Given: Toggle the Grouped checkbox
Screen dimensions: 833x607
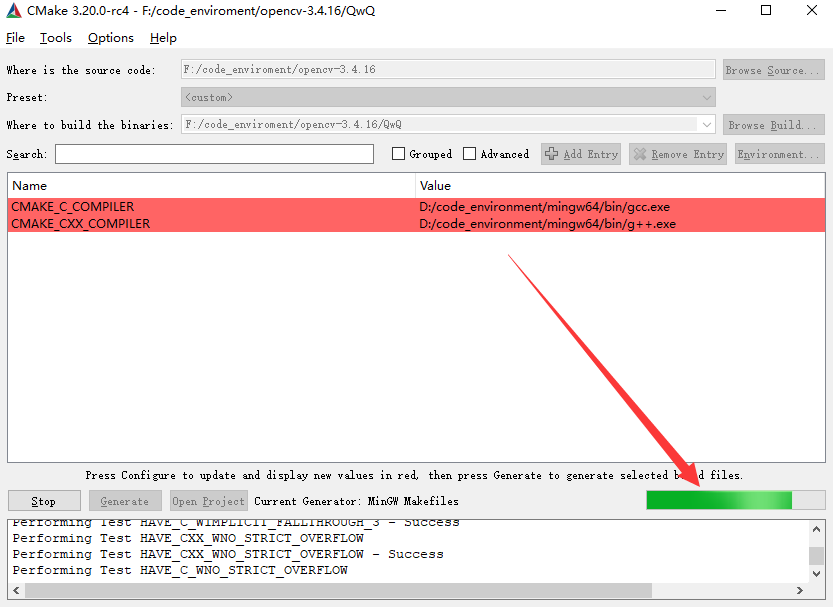Looking at the screenshot, I should point(398,154).
